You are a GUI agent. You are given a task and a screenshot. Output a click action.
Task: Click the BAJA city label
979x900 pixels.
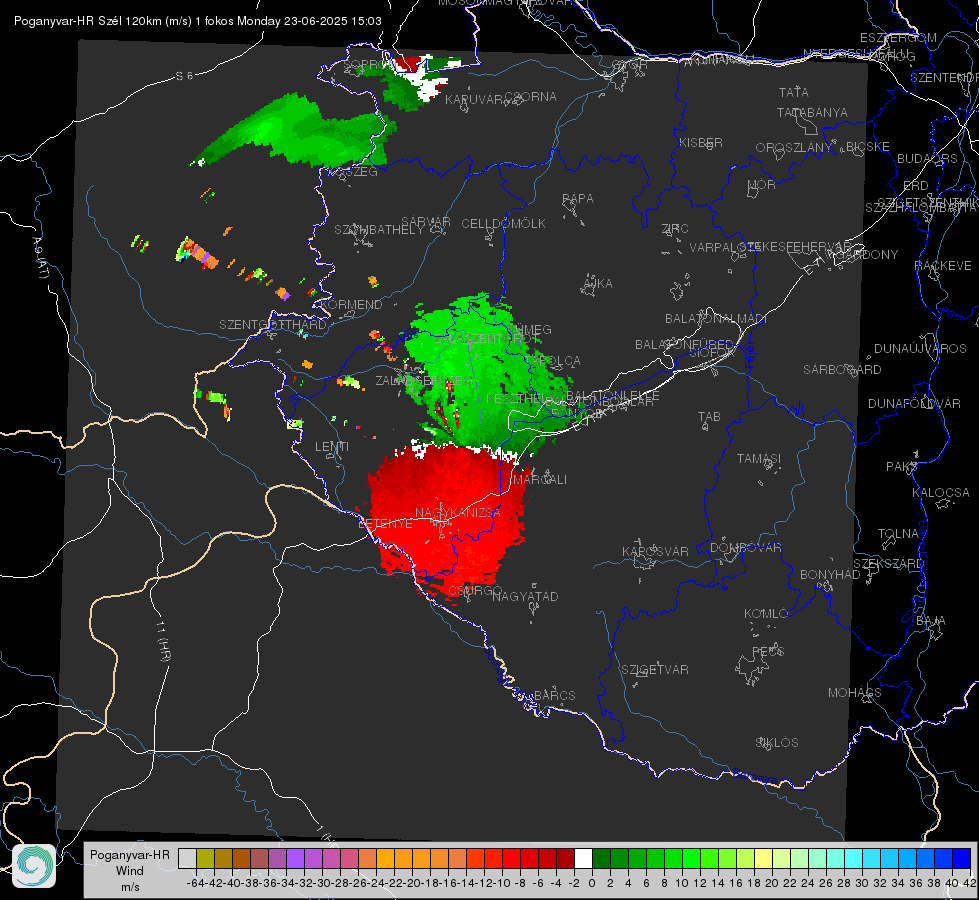[931, 621]
